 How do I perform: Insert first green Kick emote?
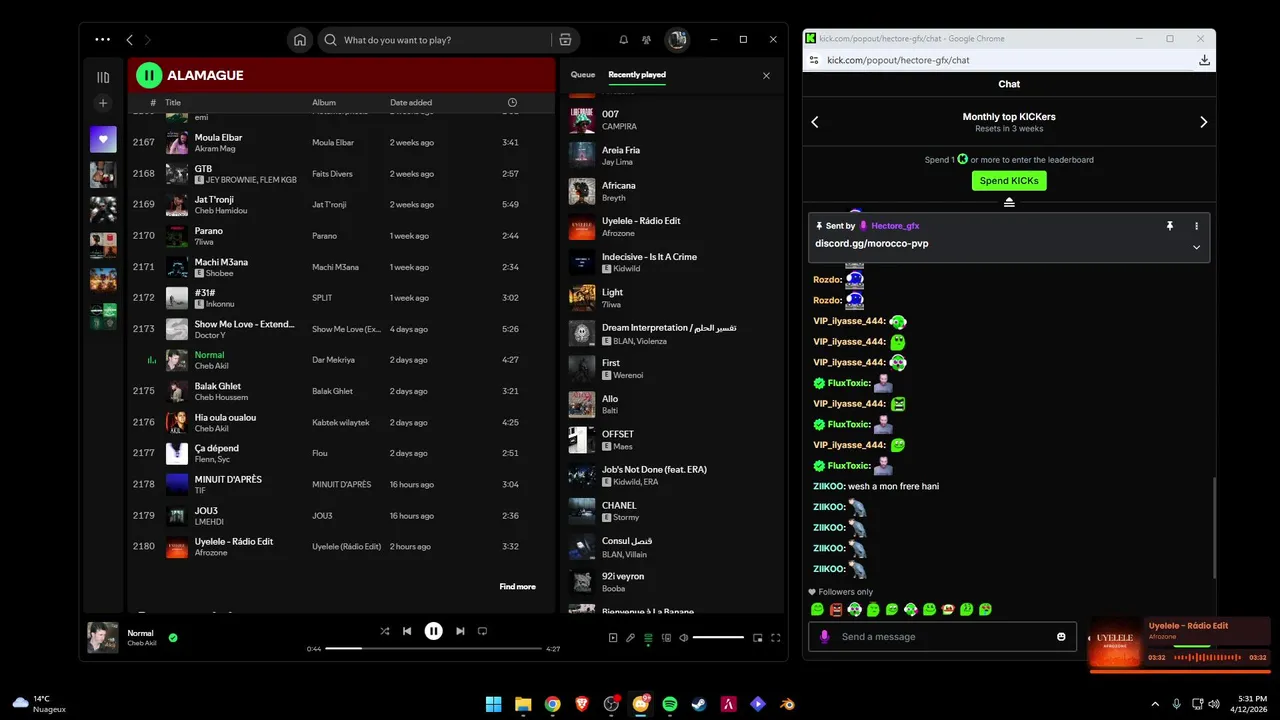(x=817, y=609)
